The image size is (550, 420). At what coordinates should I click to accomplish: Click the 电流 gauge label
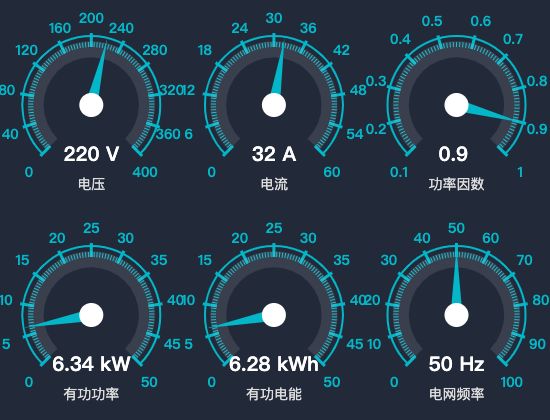tap(274, 184)
